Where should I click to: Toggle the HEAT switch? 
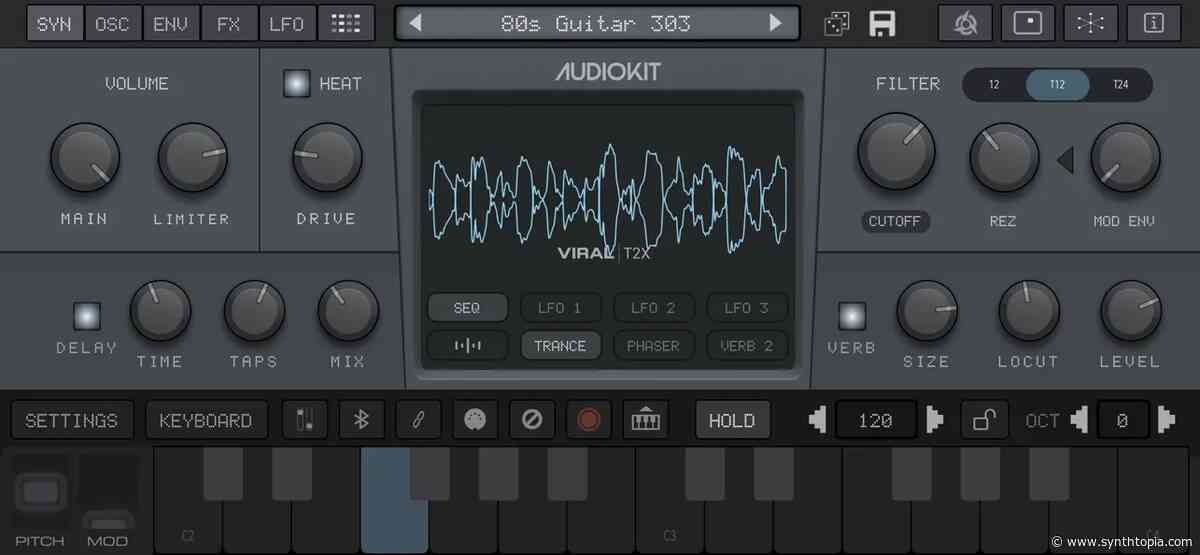296,84
